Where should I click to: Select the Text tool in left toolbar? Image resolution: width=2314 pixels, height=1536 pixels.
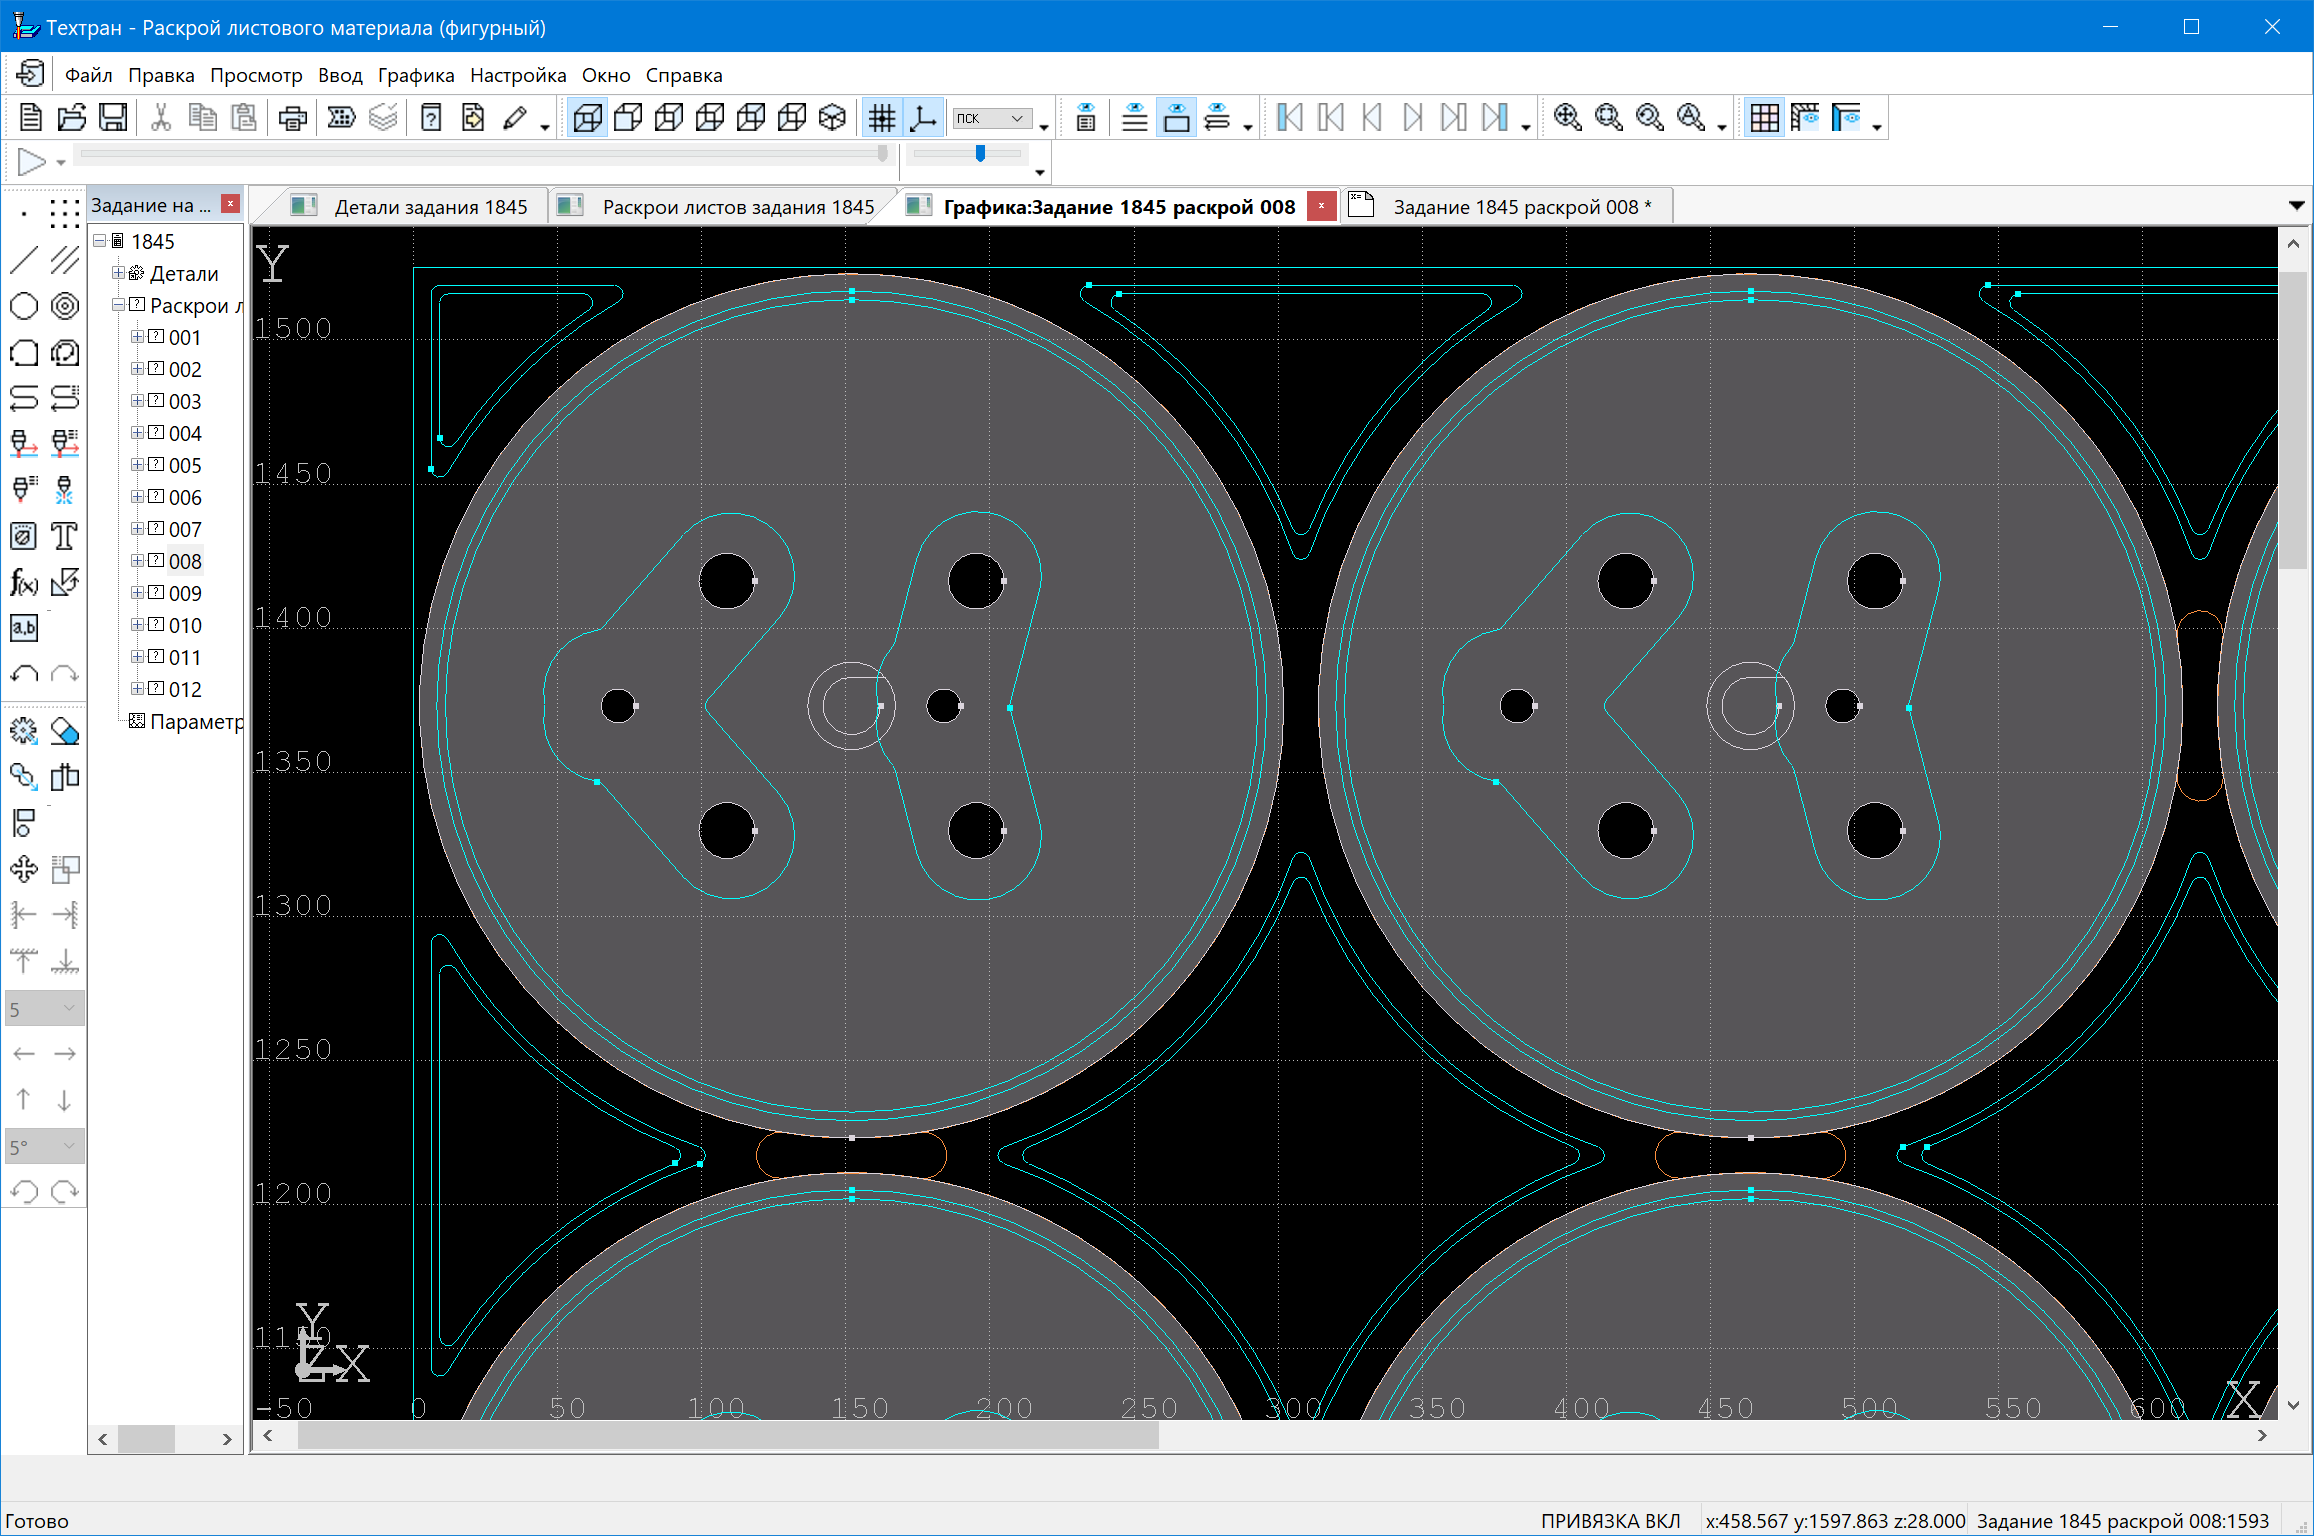click(65, 536)
